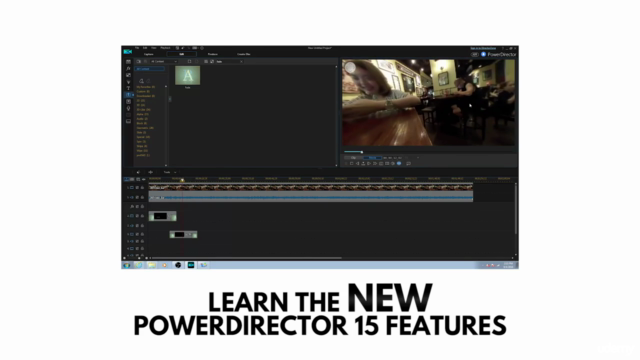Select the Geometric transition category
Viewport: 640px width, 360px height.
(x=145, y=128)
